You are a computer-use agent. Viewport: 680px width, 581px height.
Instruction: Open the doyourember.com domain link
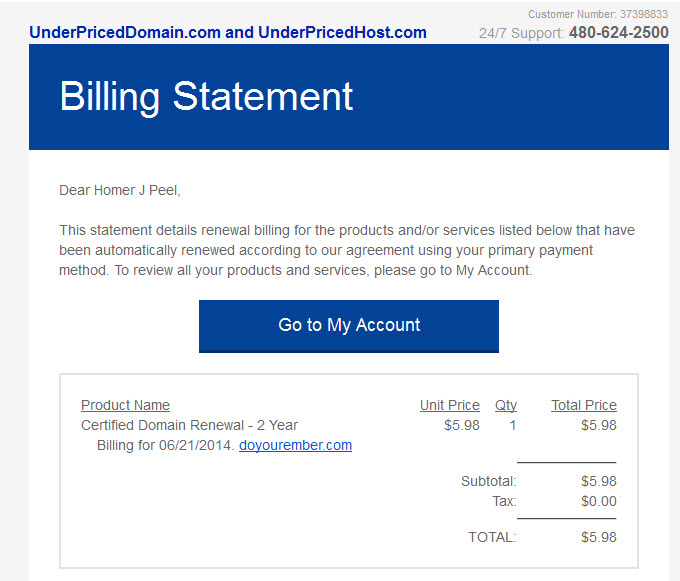pos(295,445)
